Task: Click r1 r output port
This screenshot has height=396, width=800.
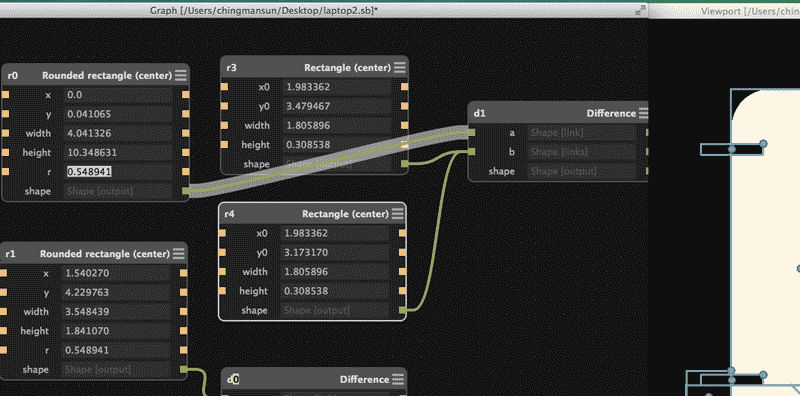Action: 184,350
